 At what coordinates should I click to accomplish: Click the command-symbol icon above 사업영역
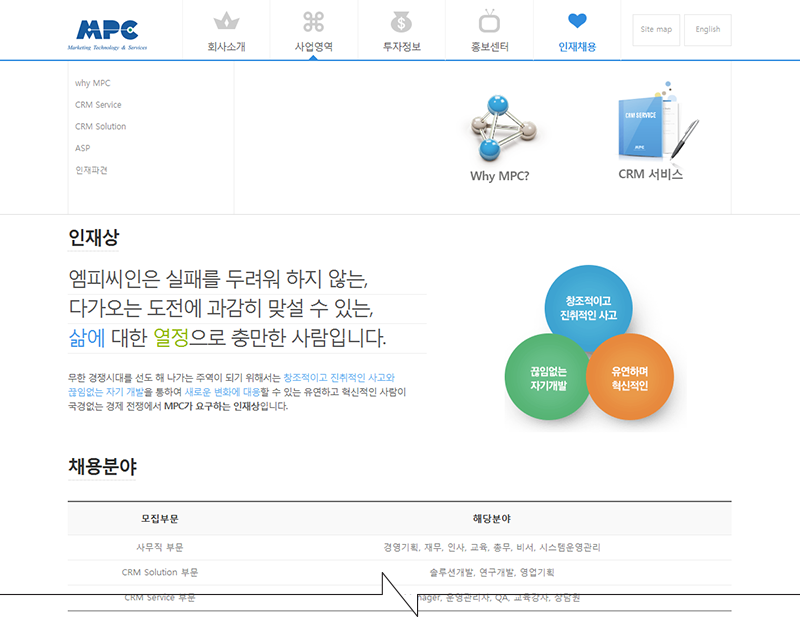(x=314, y=21)
